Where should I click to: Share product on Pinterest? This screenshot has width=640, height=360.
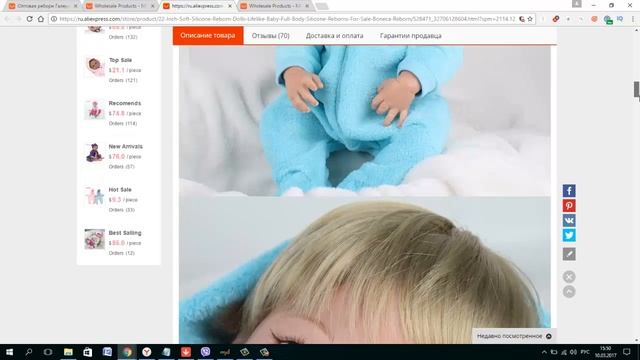[x=569, y=205]
